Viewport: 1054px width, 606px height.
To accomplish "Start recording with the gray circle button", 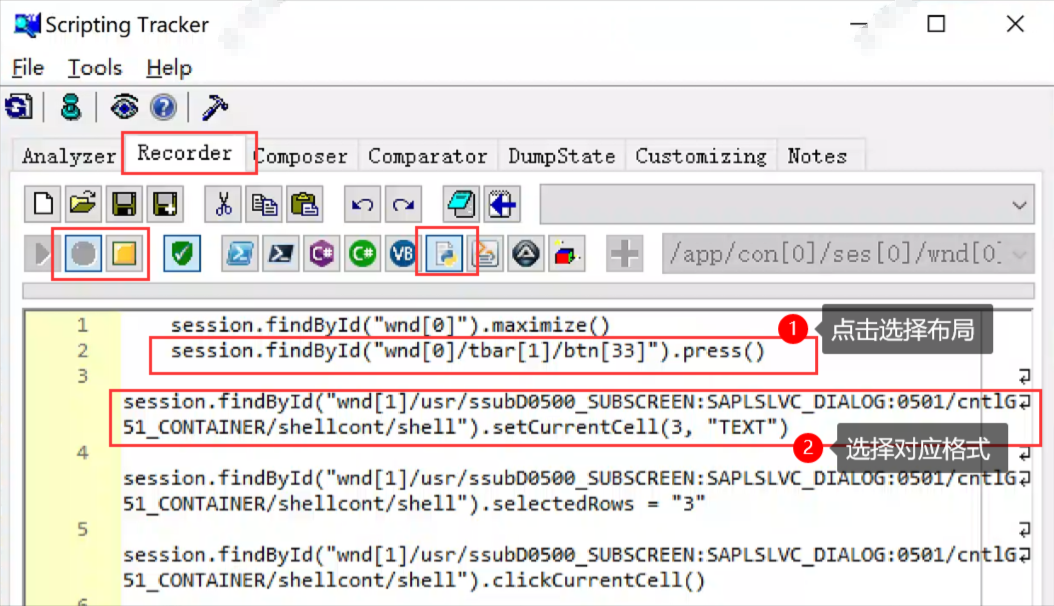I will [83, 254].
